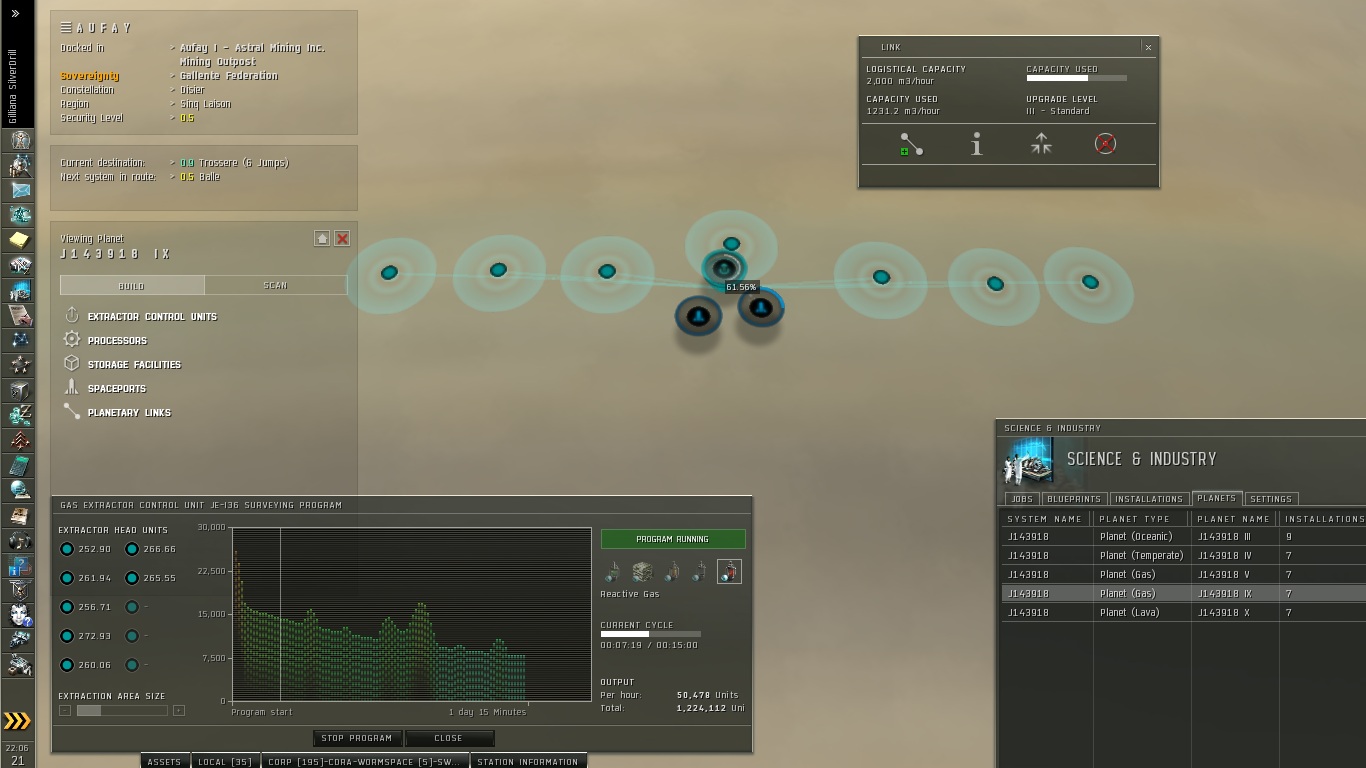Click the Stop Program button
Viewport: 1366px width, 768px height.
(357, 738)
